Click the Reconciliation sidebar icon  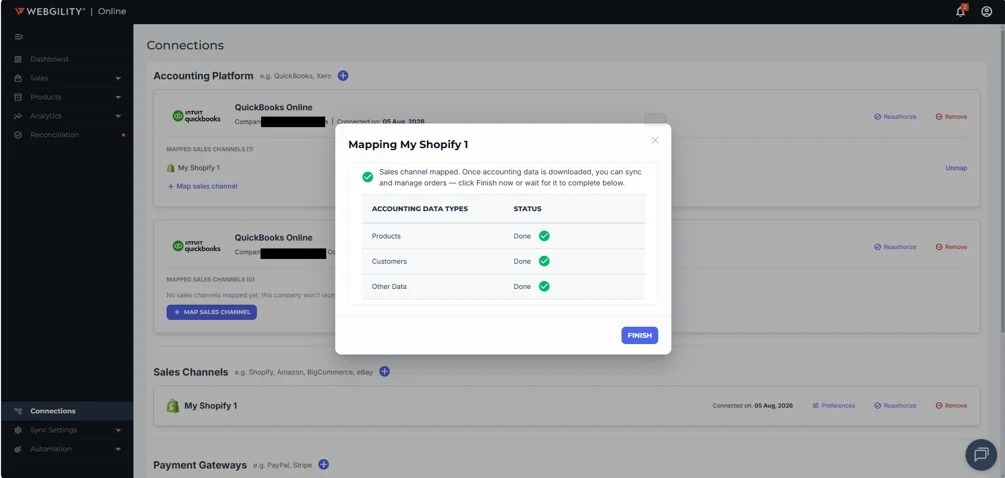18,135
